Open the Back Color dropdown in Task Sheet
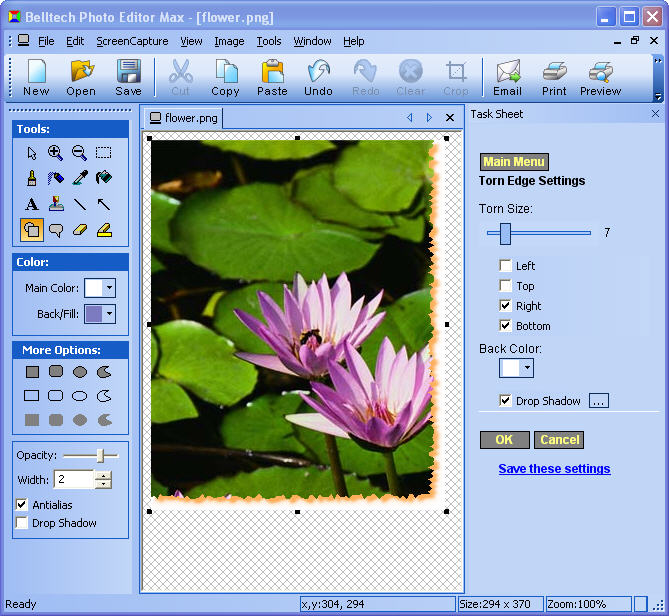The height and width of the screenshot is (616, 669). point(527,368)
